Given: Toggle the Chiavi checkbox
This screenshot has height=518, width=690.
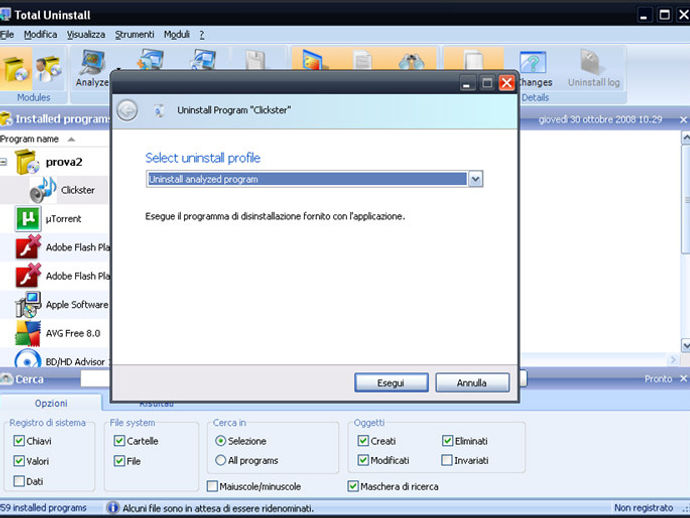Looking at the screenshot, I should [x=19, y=441].
